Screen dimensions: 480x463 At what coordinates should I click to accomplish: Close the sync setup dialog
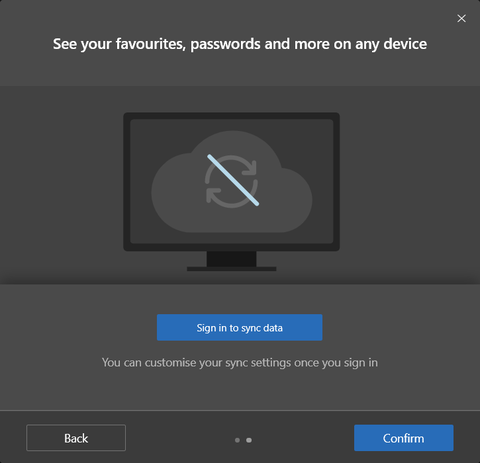[461, 18]
